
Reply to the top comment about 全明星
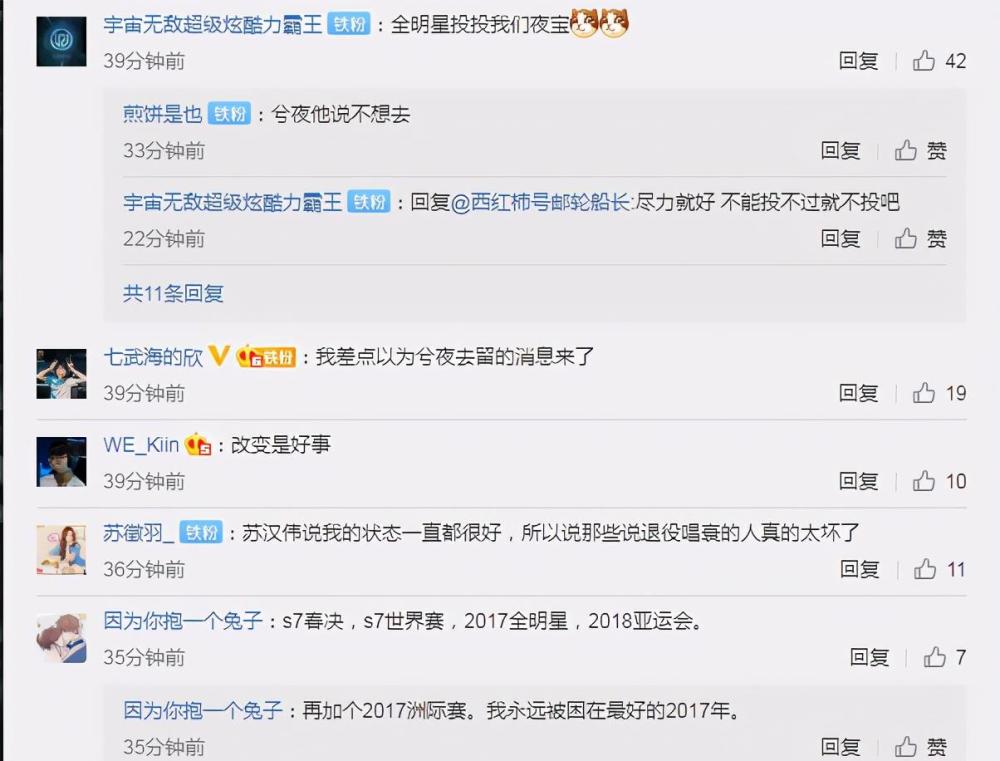(858, 61)
